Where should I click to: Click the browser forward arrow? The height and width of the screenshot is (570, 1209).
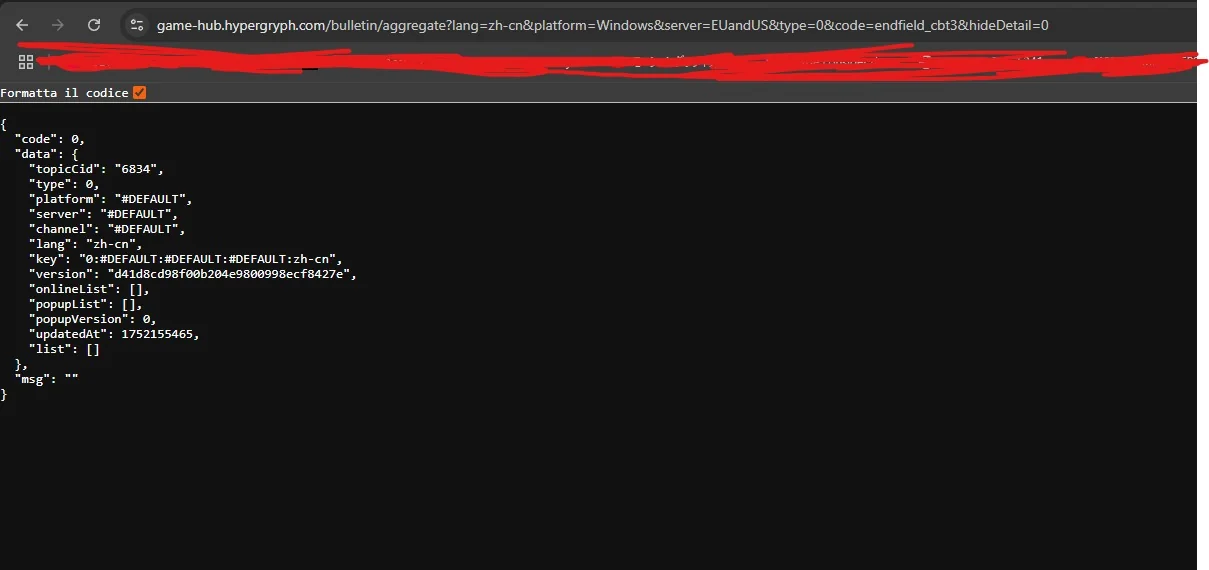tap(58, 25)
